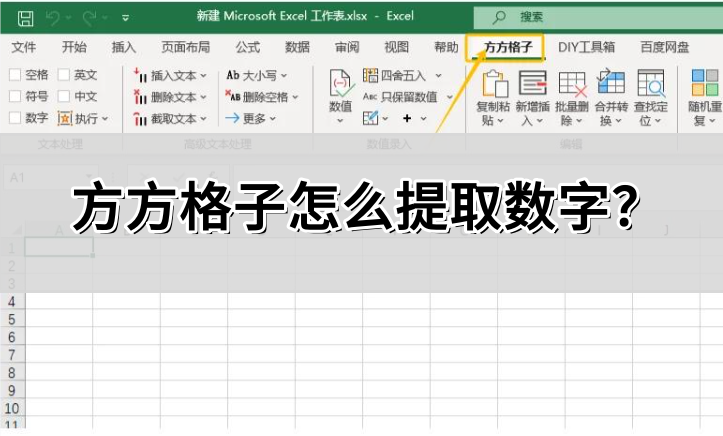Open the 文件 menu tab

24,47
